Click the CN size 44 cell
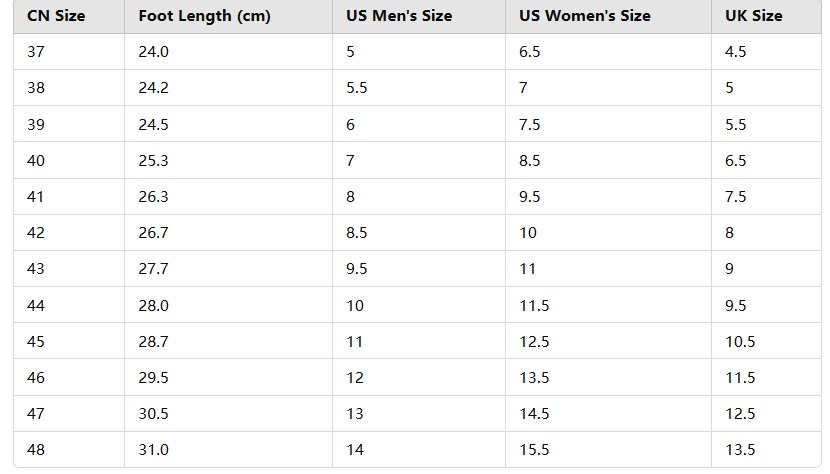This screenshot has height=474, width=830. (69, 305)
